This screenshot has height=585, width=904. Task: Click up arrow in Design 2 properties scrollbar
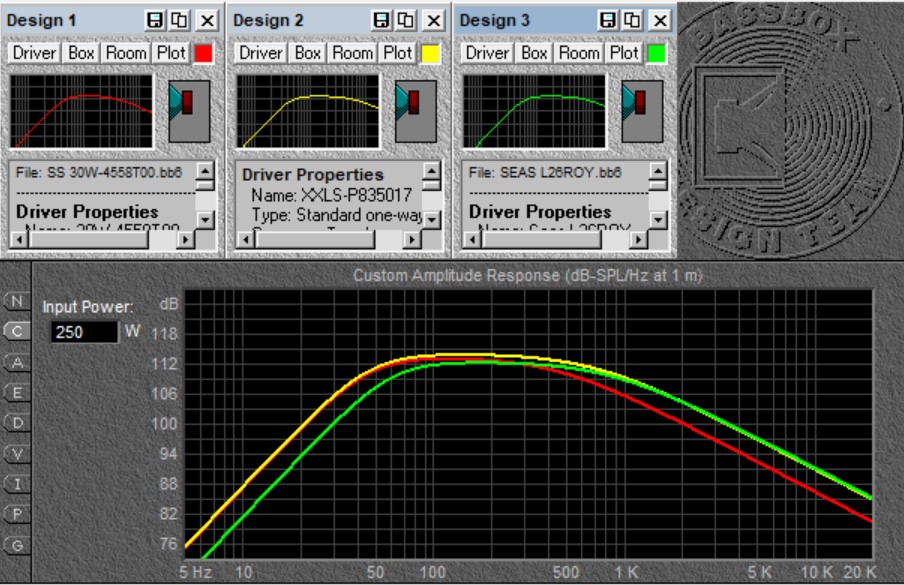pyautogui.click(x=432, y=170)
